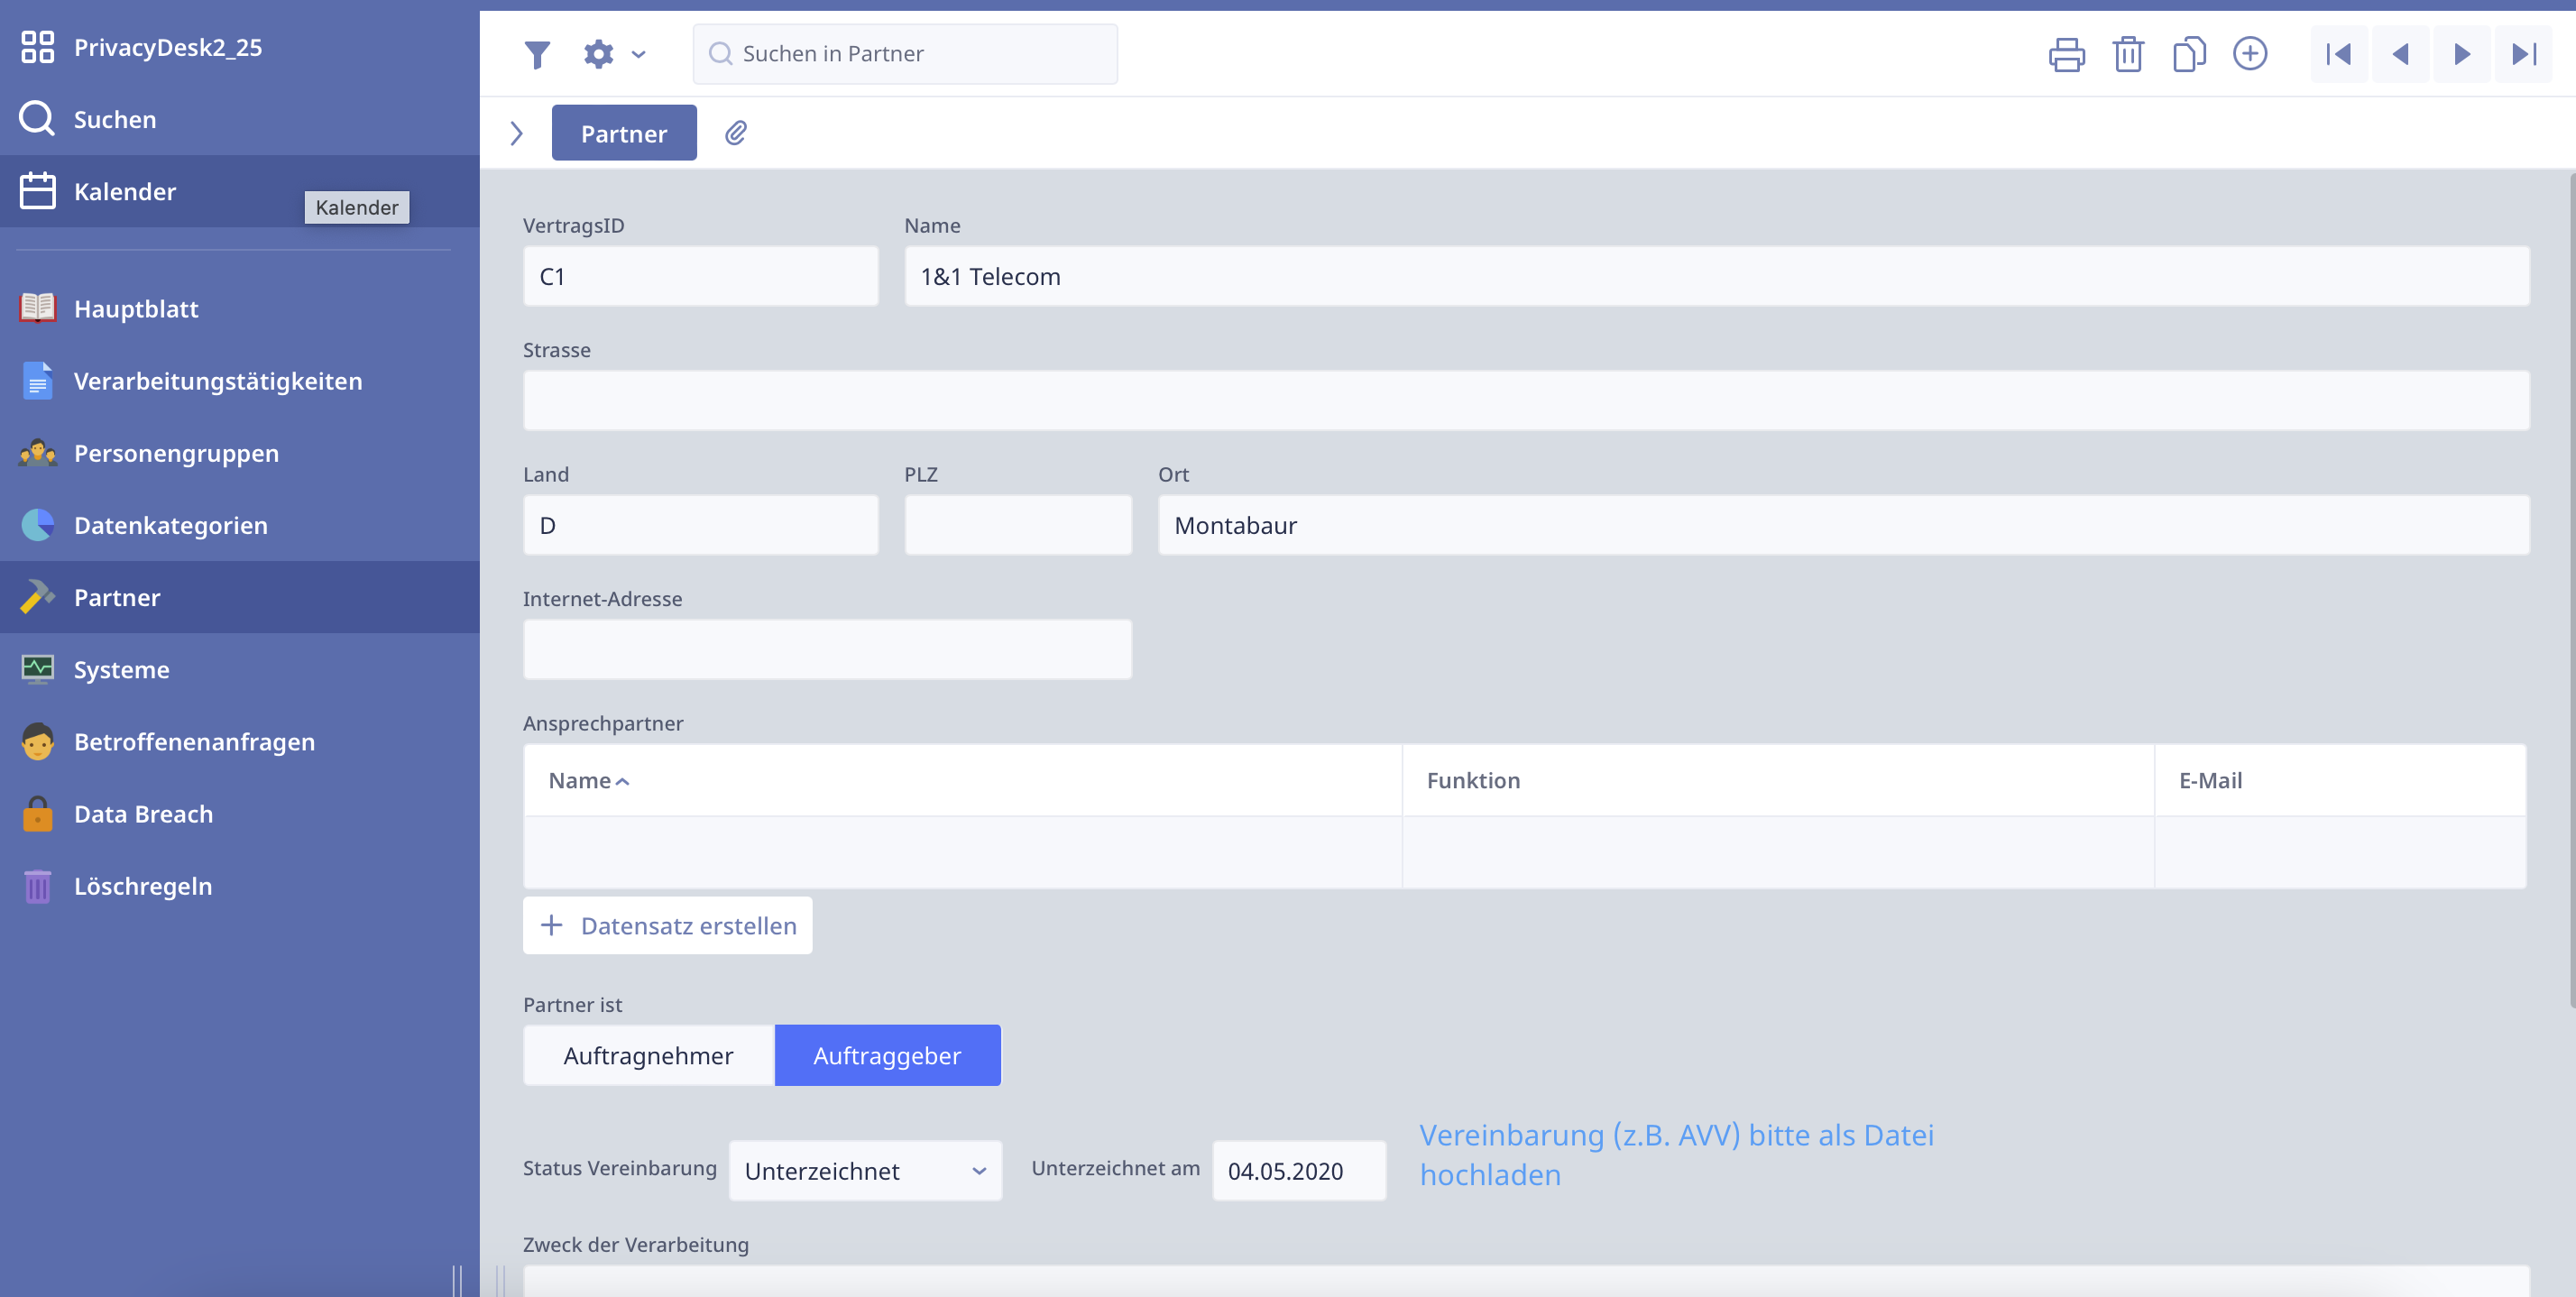The width and height of the screenshot is (2576, 1297).
Task: Duplicate the record with copy icon
Action: tap(2189, 54)
